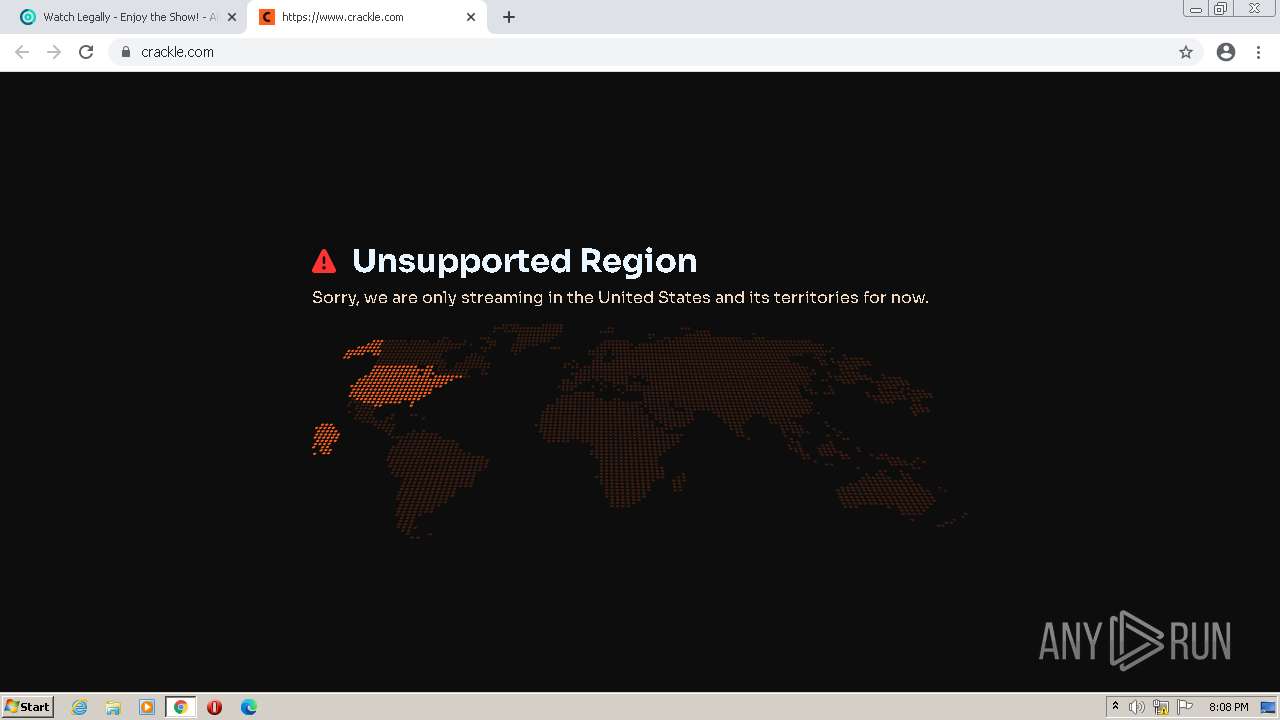
Task: Click the Show desktop button
Action: pyautogui.click(x=1270, y=707)
